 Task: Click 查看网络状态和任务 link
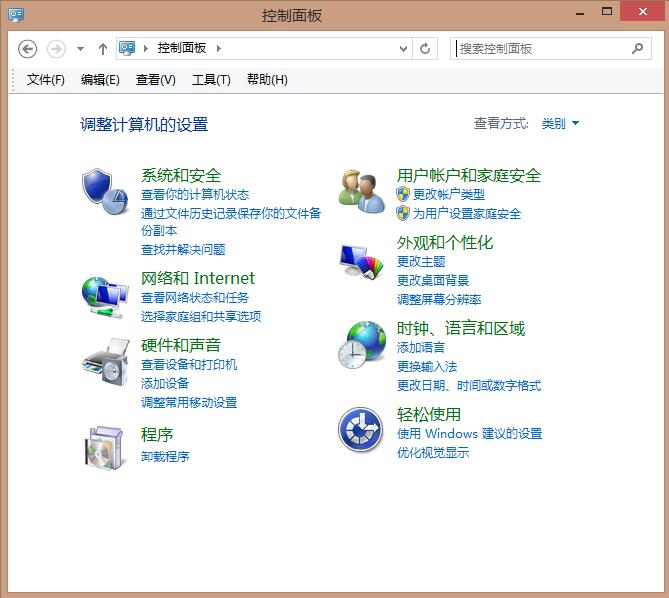(x=195, y=298)
